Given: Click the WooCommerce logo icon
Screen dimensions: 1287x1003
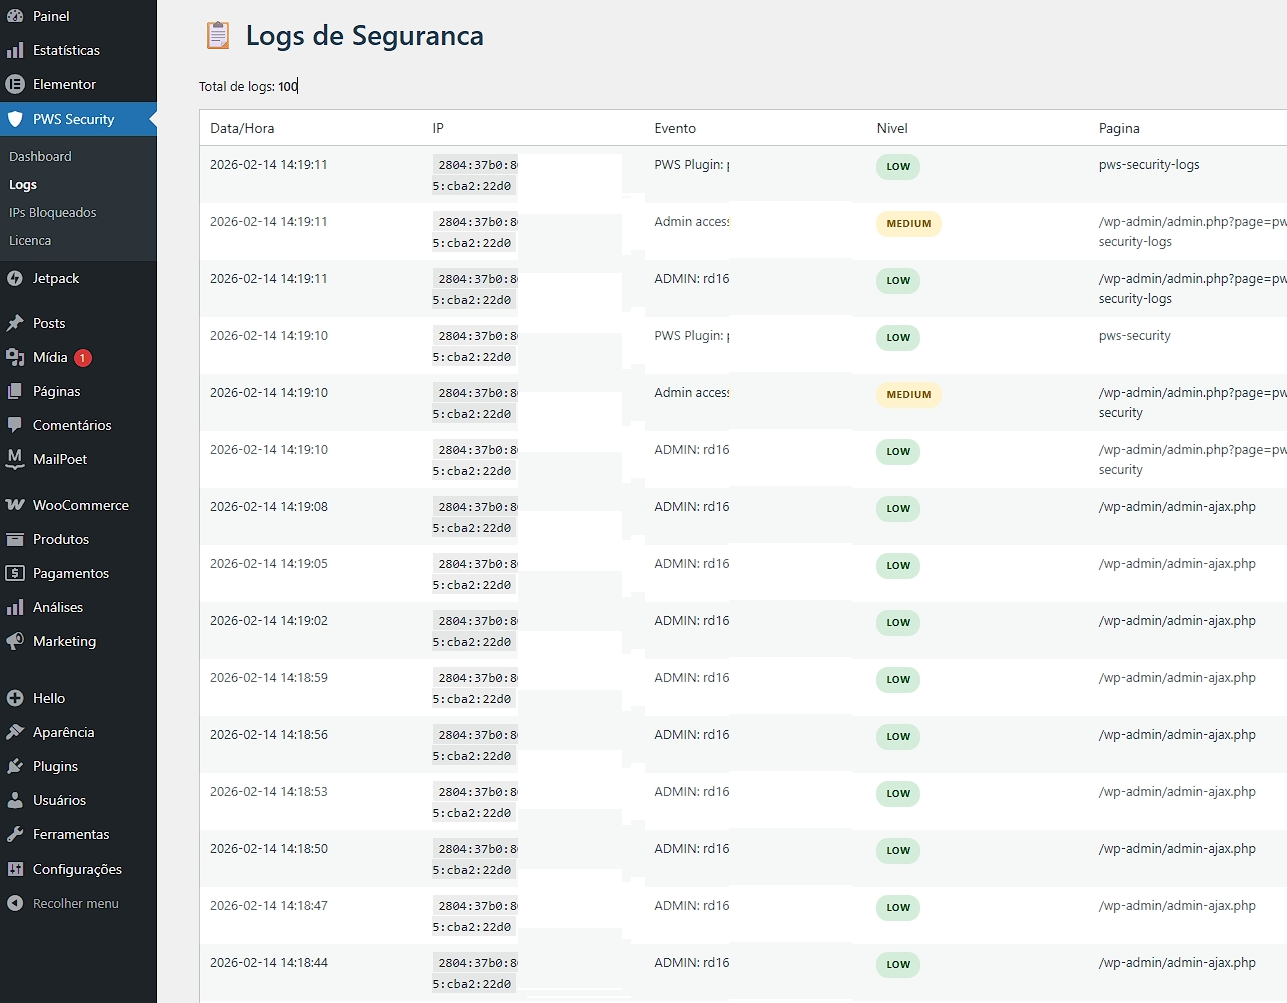Looking at the screenshot, I should tap(15, 505).
